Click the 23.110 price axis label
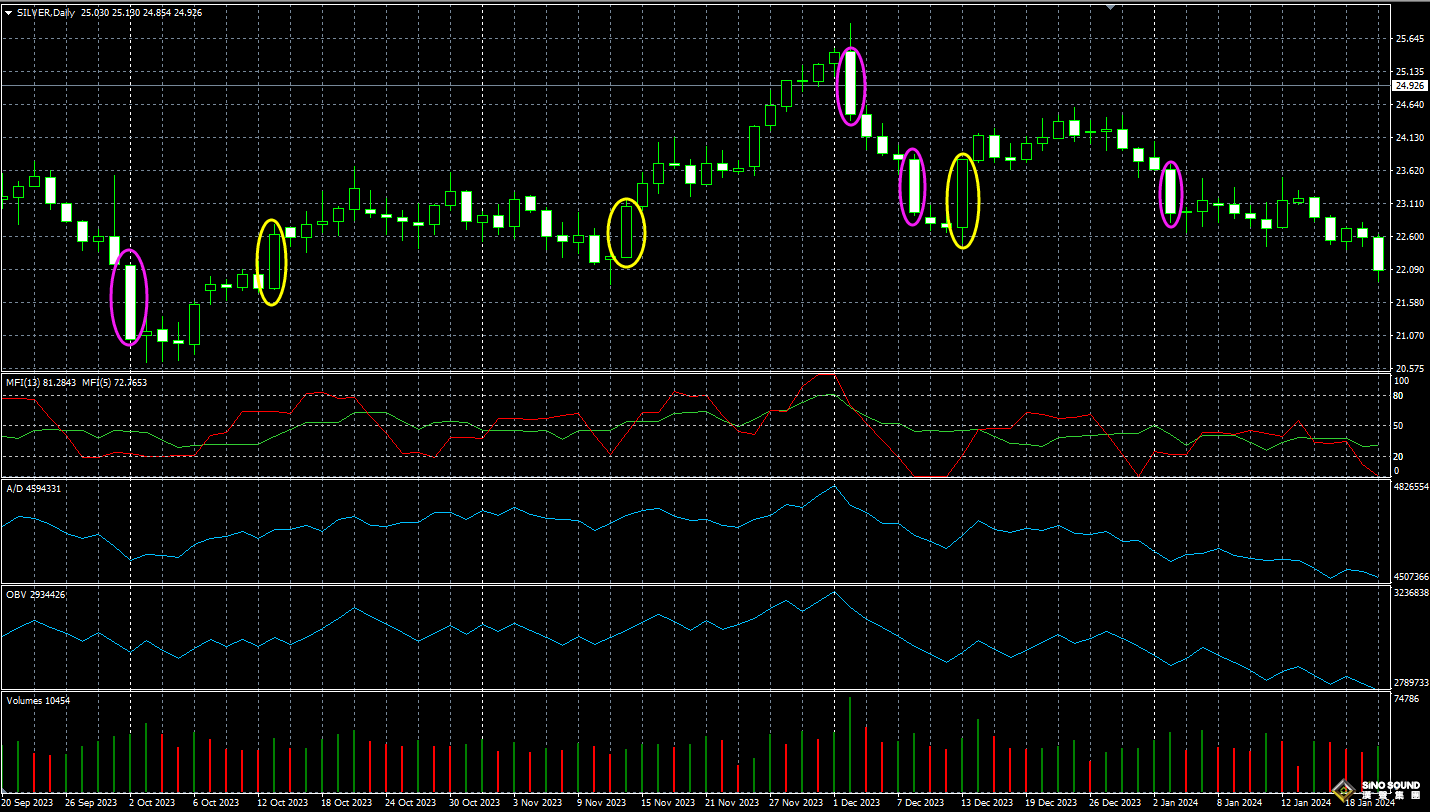1430x812 pixels. click(x=1408, y=204)
